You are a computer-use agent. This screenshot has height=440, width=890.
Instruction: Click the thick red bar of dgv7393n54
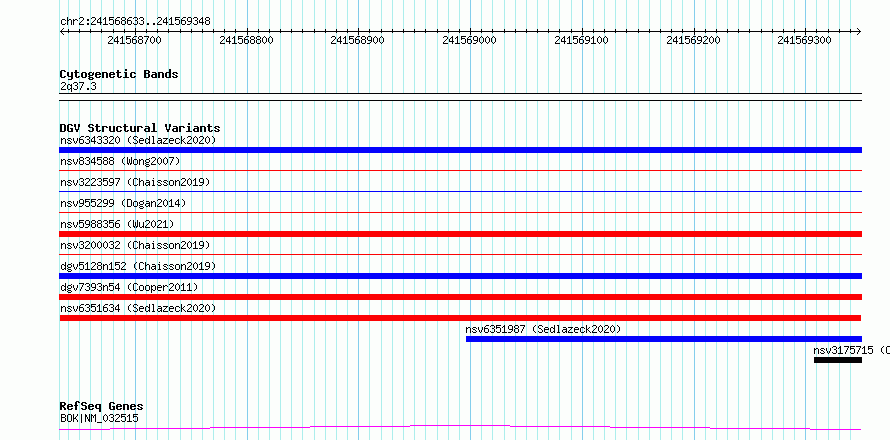(x=460, y=297)
